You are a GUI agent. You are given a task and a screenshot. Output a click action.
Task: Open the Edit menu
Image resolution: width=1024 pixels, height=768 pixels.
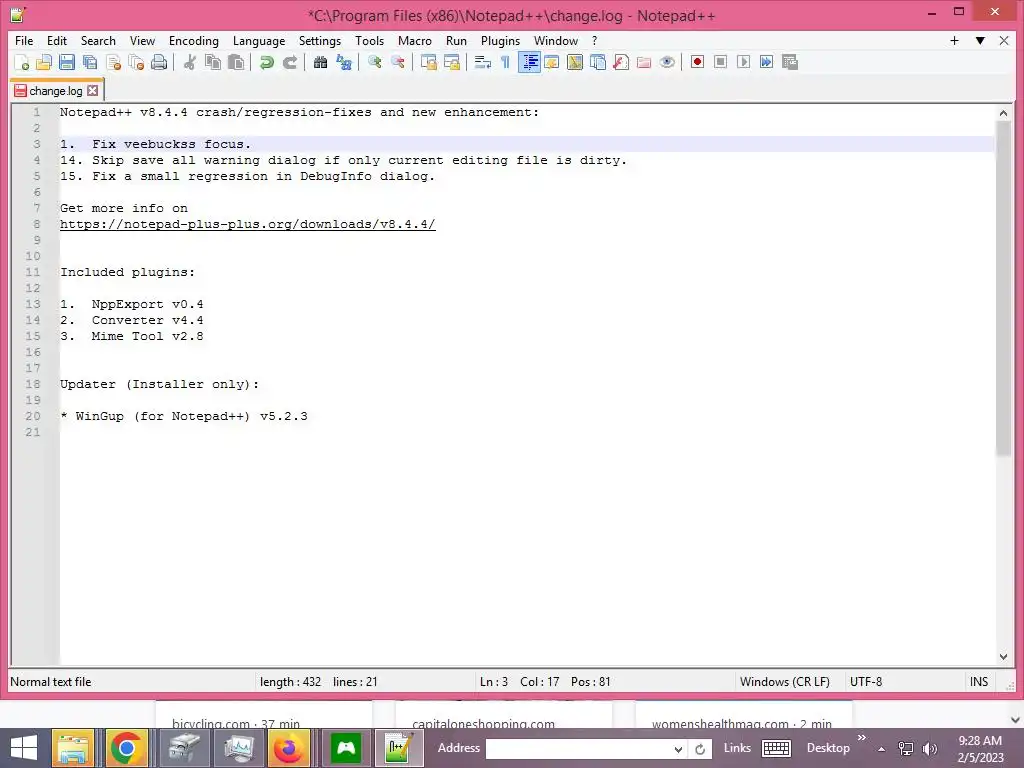click(x=57, y=40)
